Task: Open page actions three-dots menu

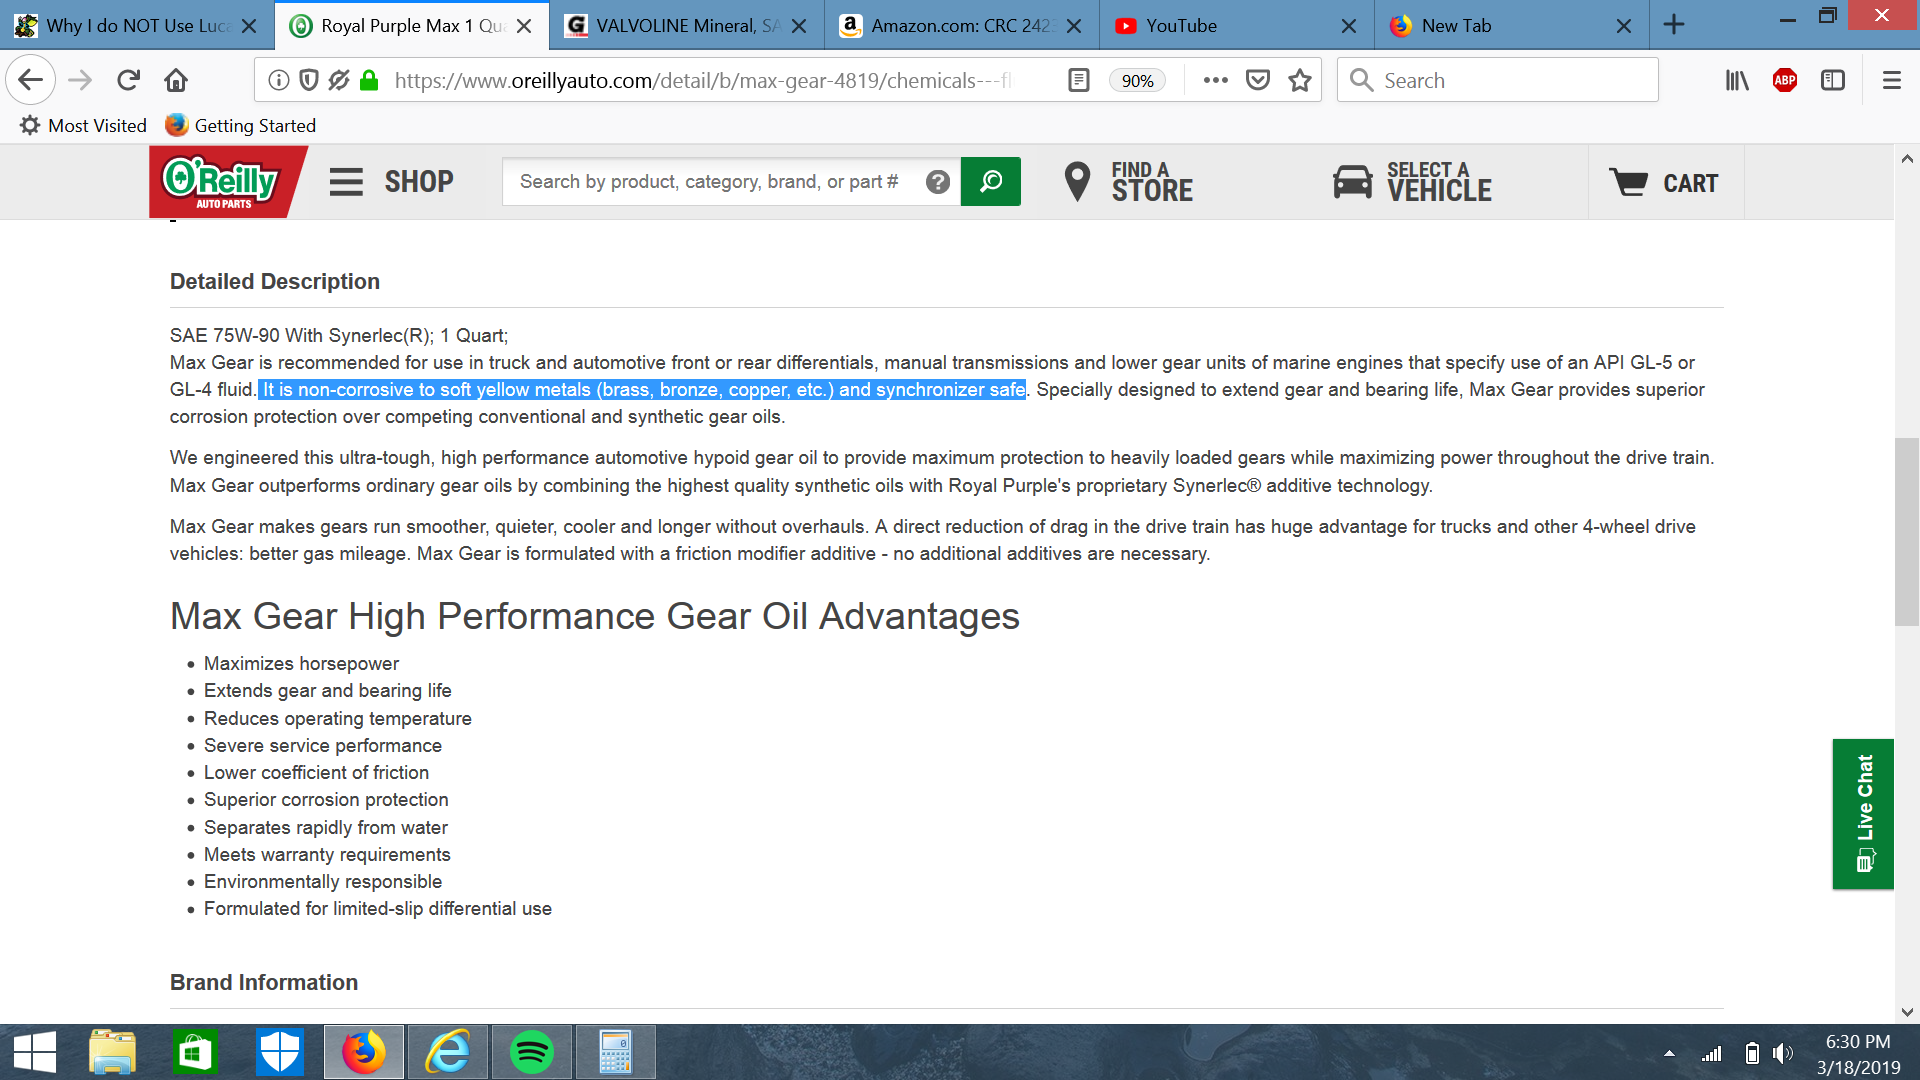Action: pyautogui.click(x=1215, y=80)
